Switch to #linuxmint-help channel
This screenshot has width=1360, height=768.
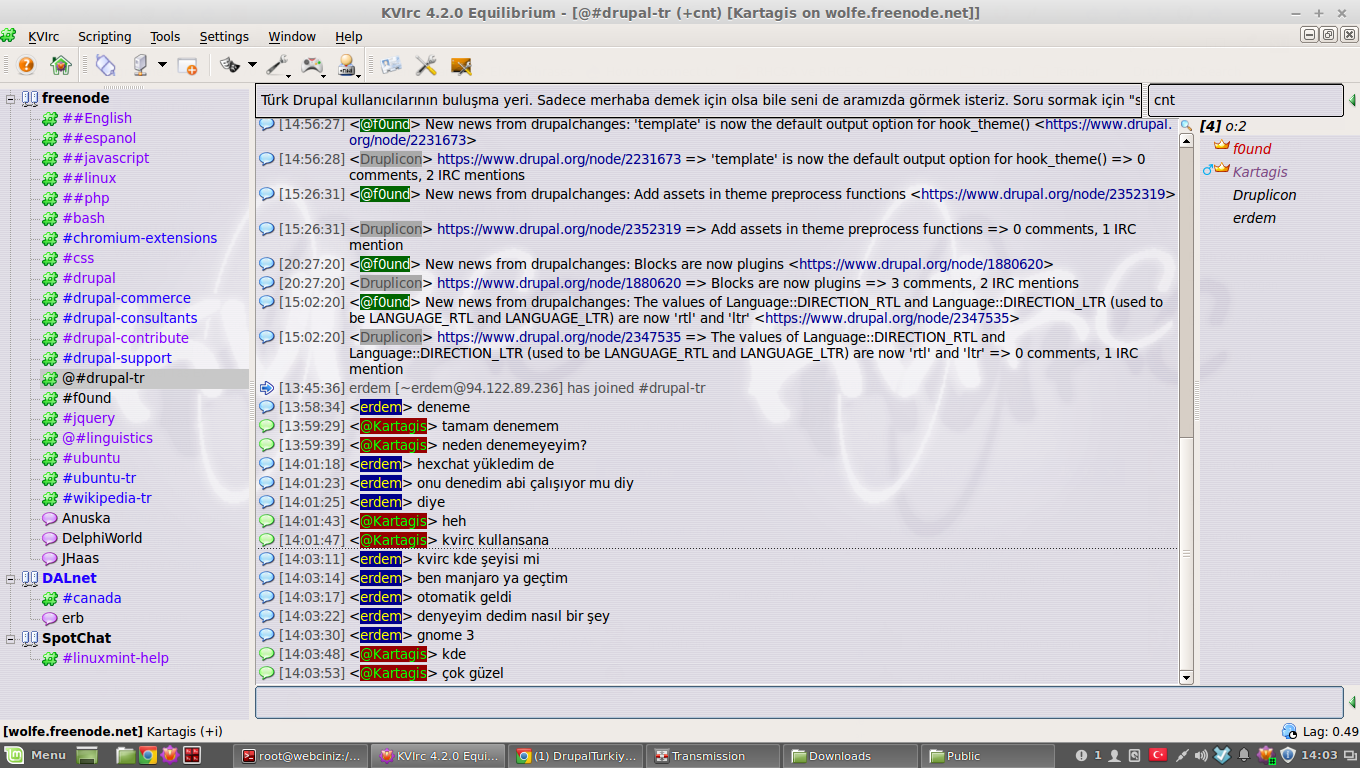(115, 658)
